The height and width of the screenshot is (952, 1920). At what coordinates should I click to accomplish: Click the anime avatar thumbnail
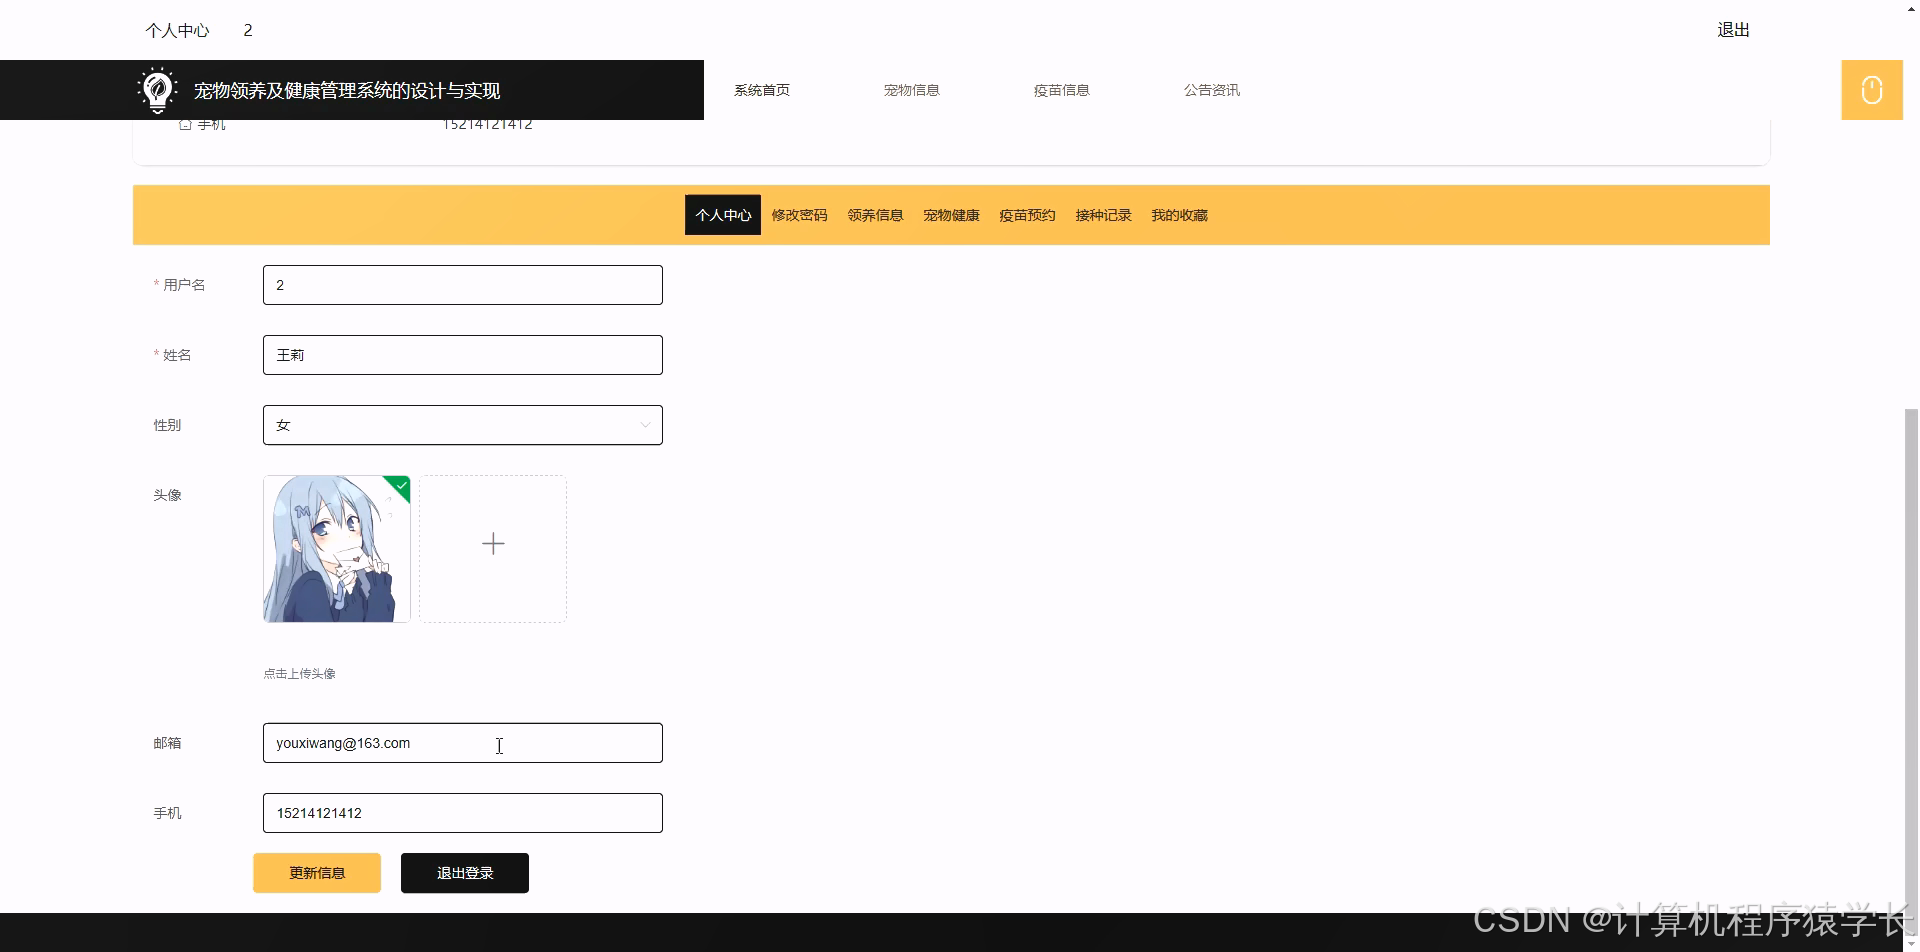337,549
